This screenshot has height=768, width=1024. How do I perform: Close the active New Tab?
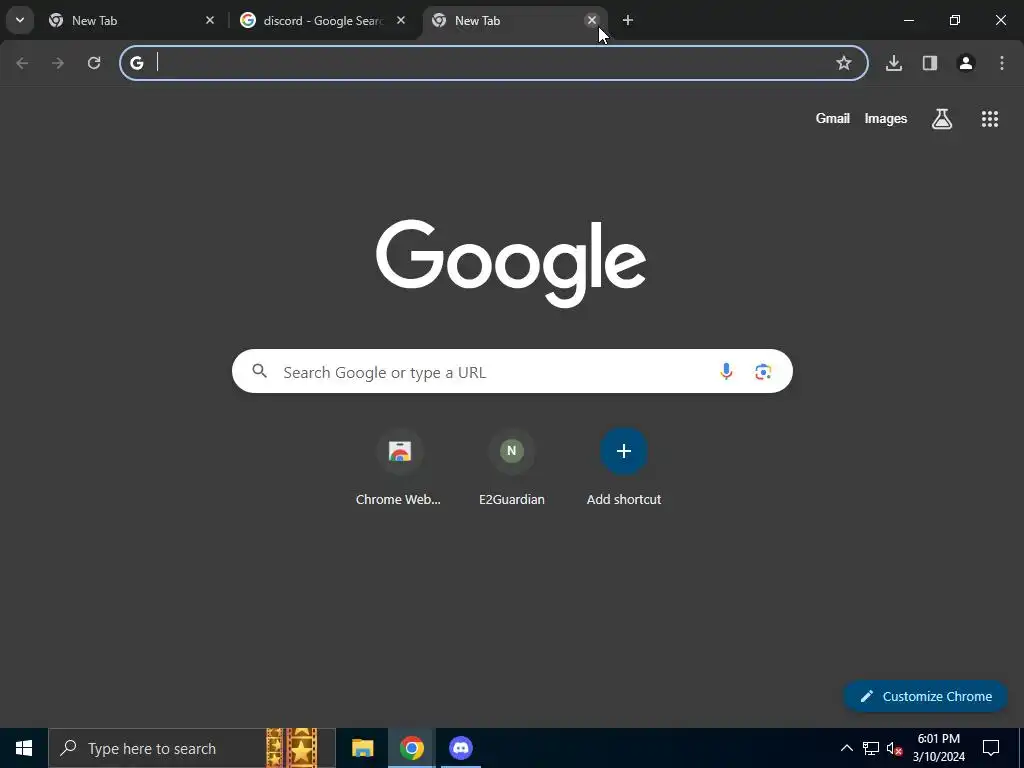tap(592, 20)
